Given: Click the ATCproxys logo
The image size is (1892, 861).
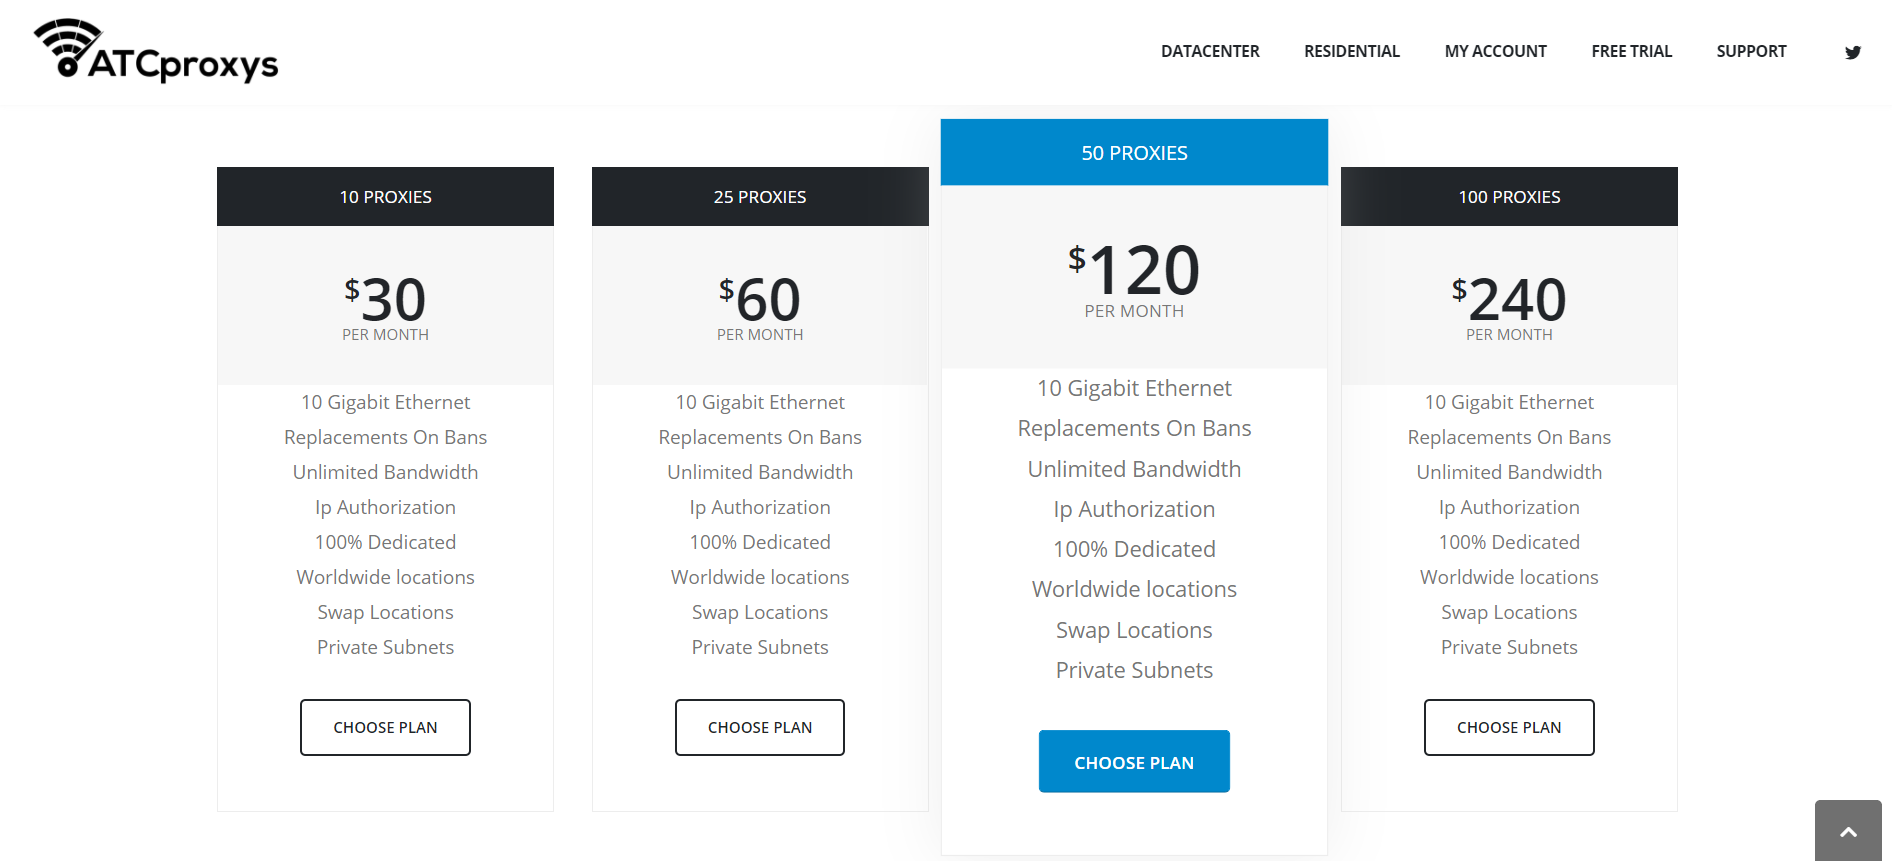Looking at the screenshot, I should tap(155, 52).
